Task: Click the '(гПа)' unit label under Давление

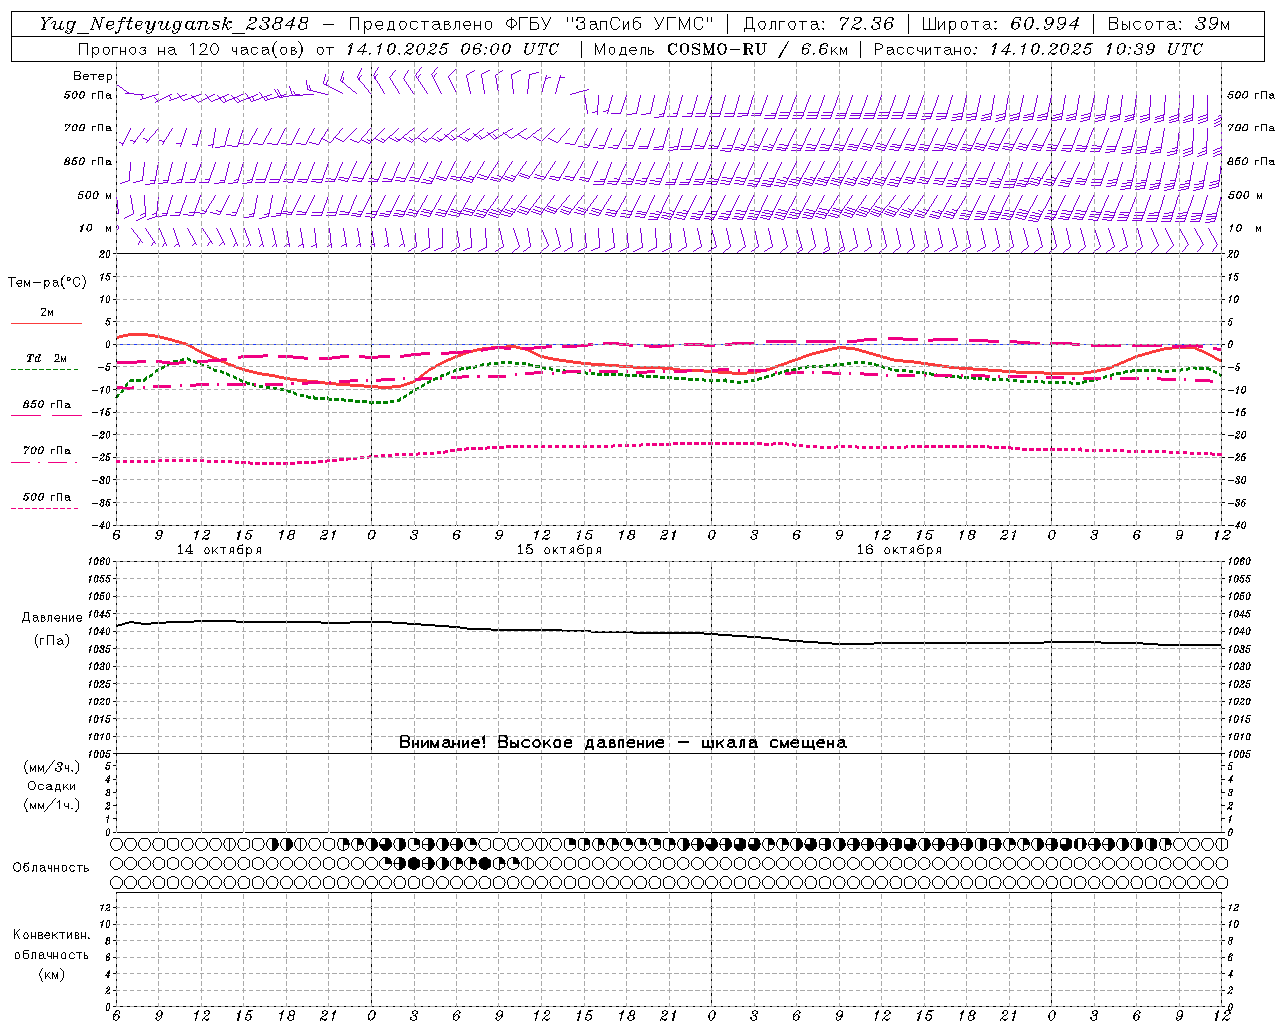Action: [x=52, y=640]
